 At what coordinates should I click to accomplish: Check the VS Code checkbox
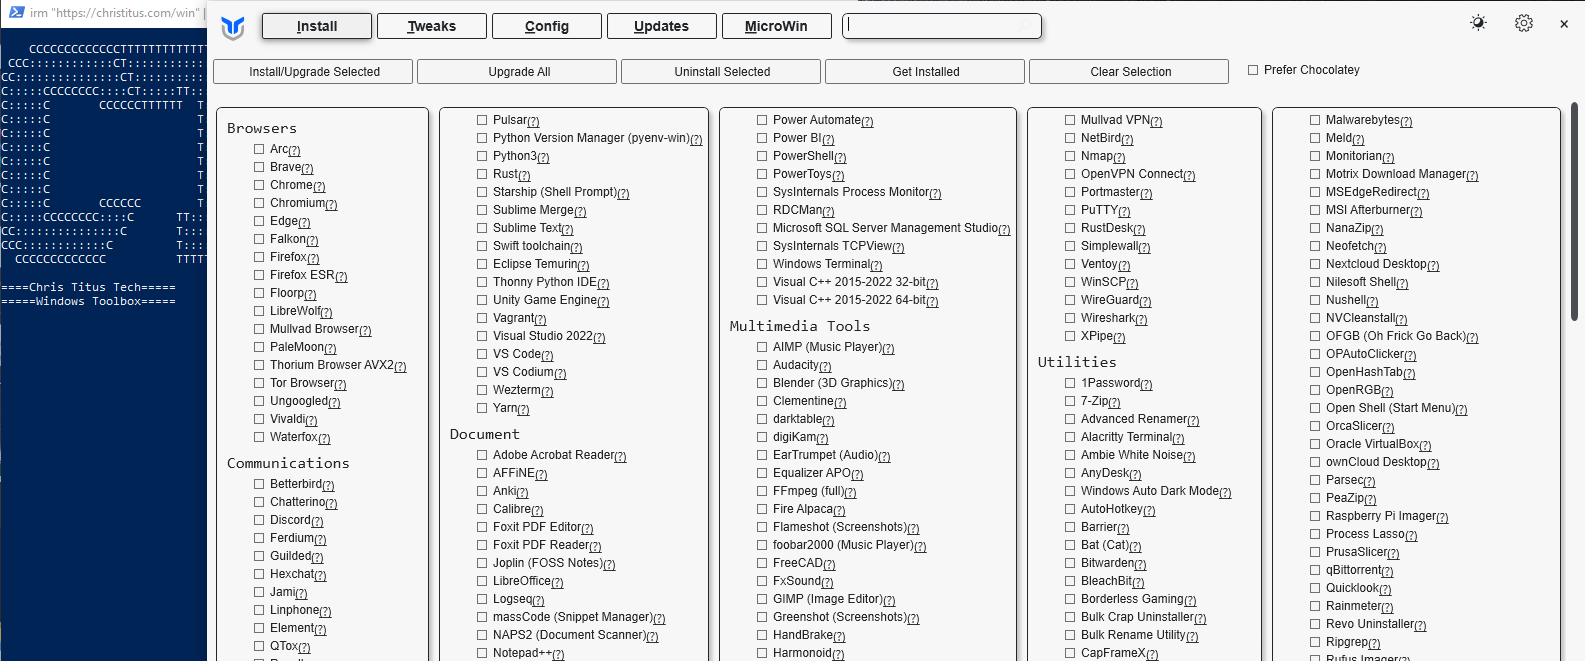(x=482, y=354)
